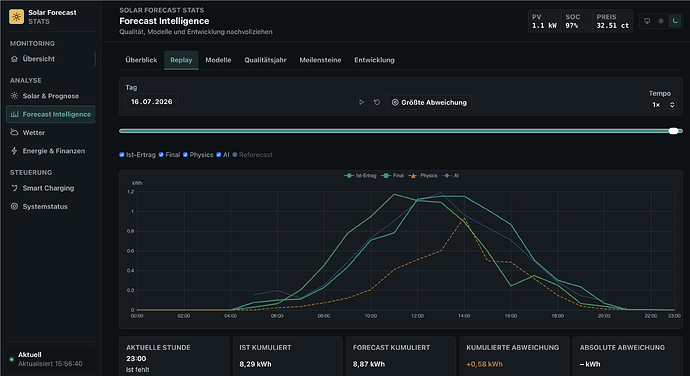Open Systemstatus via its icon
The height and width of the screenshot is (376, 690).
14,206
